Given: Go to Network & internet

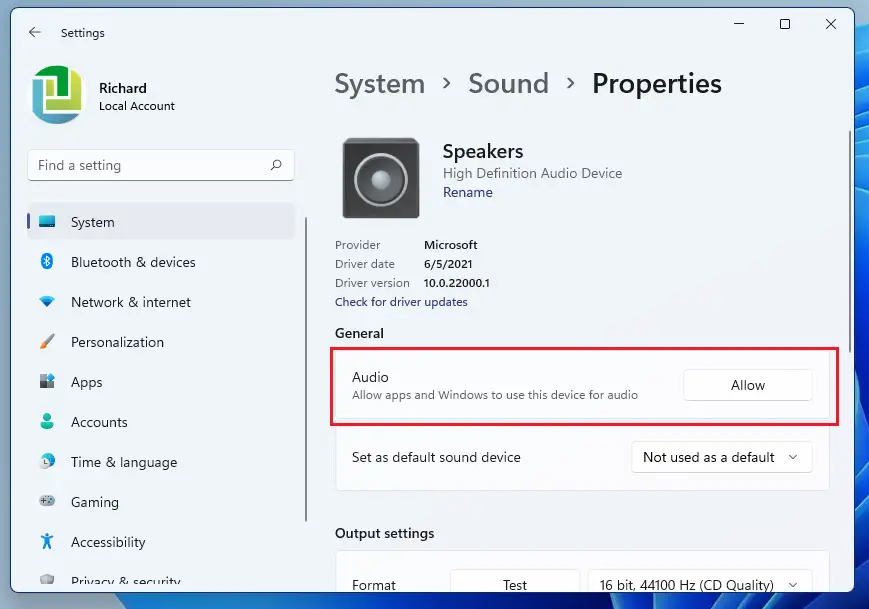Looking at the screenshot, I should (x=161, y=301).
